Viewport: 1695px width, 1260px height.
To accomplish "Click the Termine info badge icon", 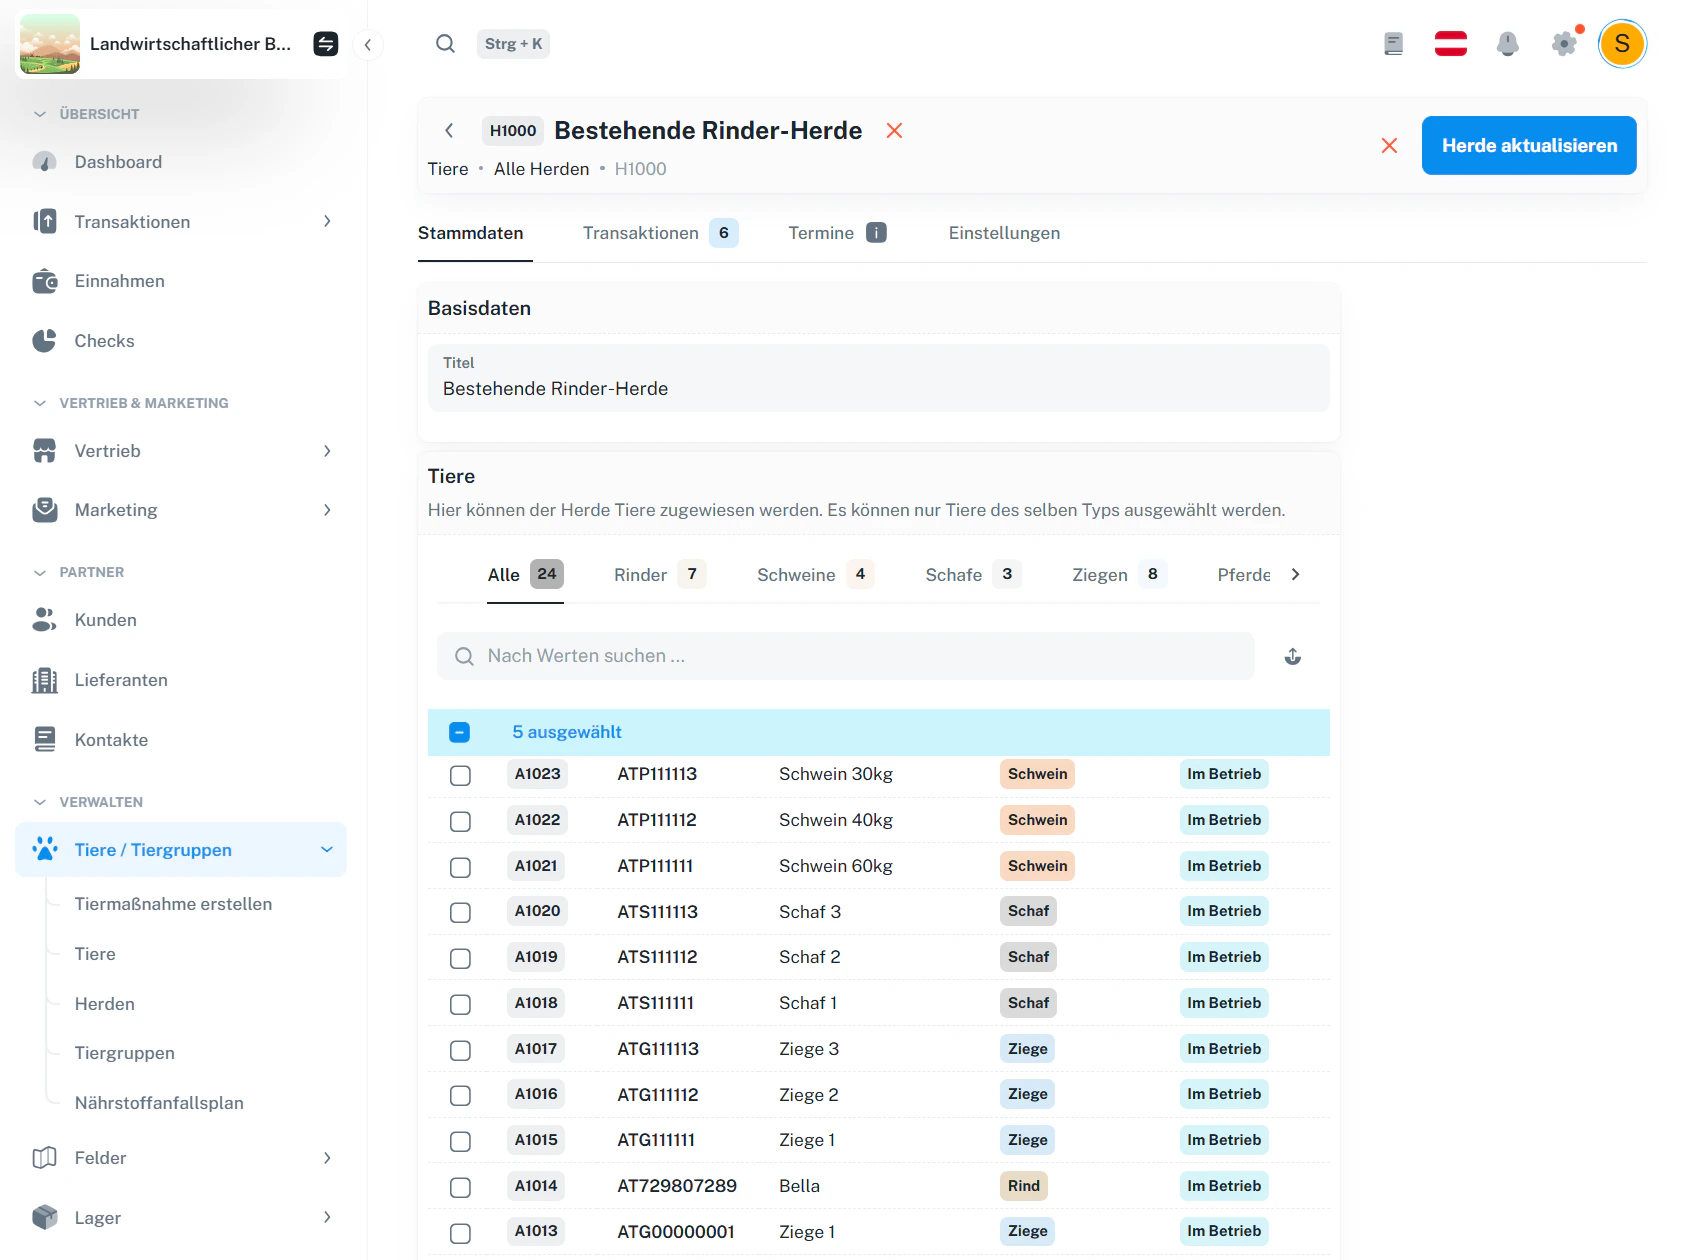I will click(876, 233).
